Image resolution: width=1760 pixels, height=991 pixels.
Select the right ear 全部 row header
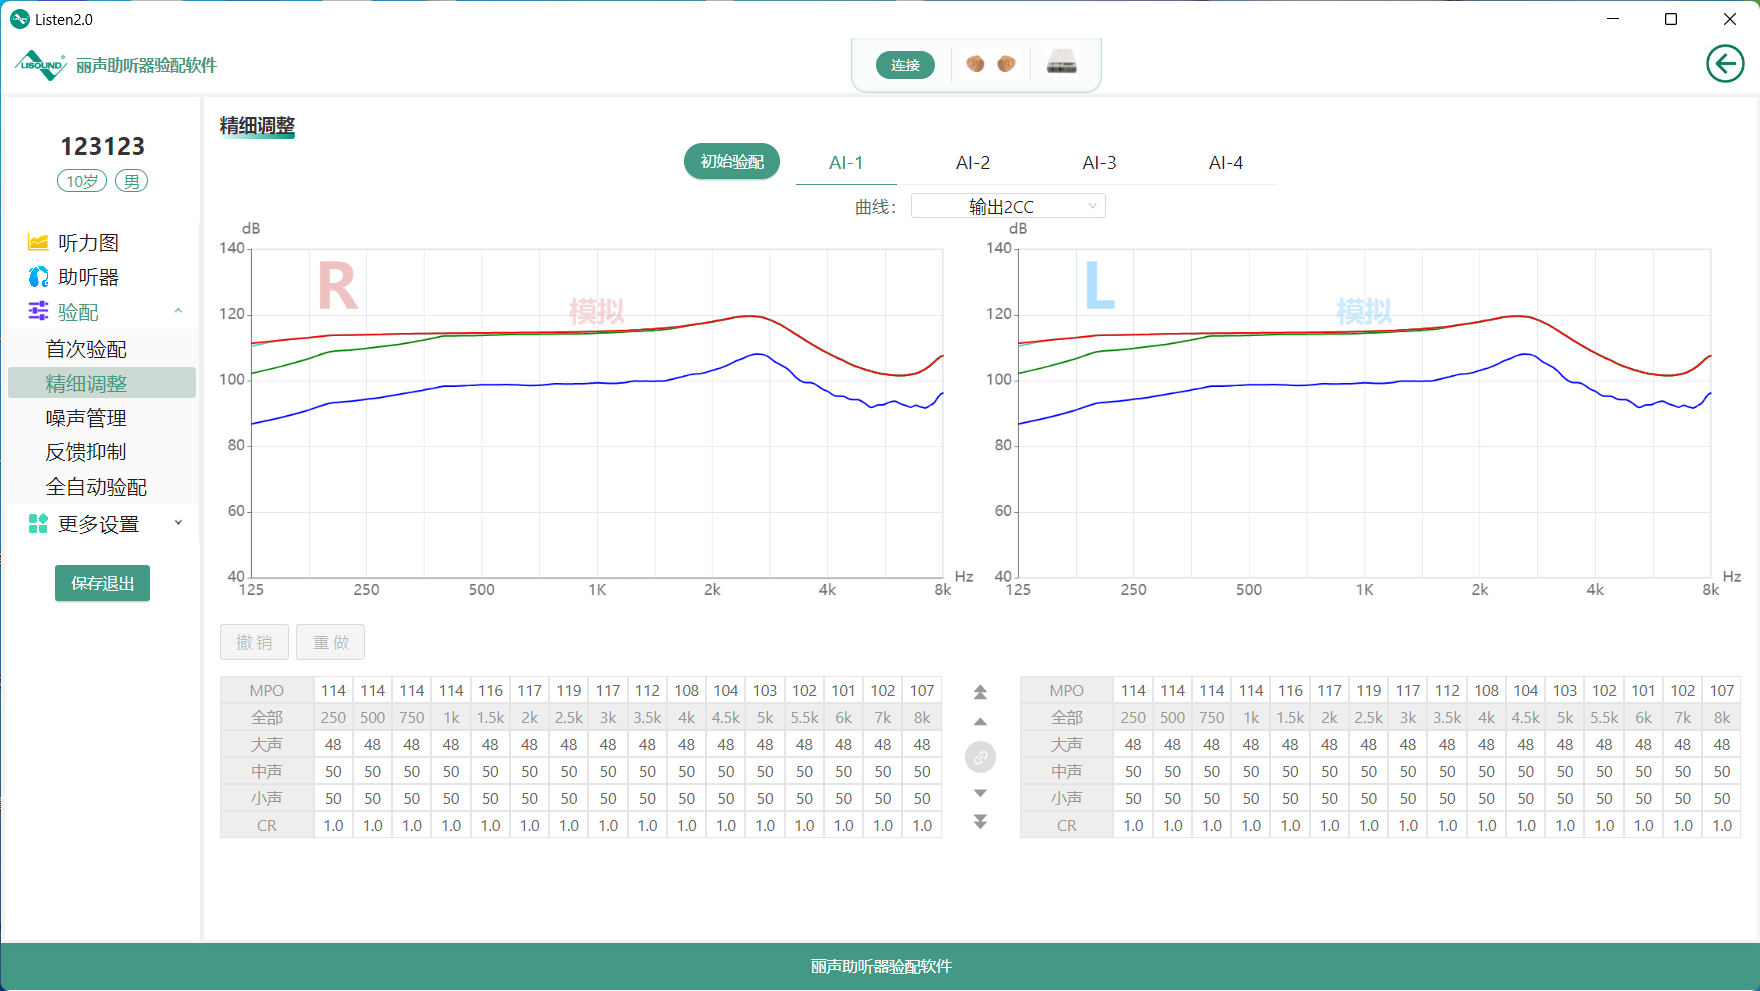pyautogui.click(x=267, y=718)
